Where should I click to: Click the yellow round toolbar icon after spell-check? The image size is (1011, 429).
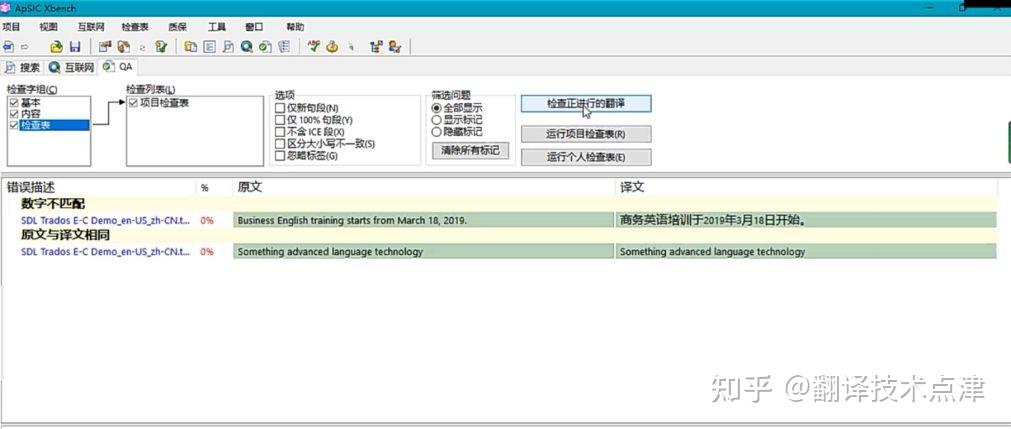click(333, 46)
